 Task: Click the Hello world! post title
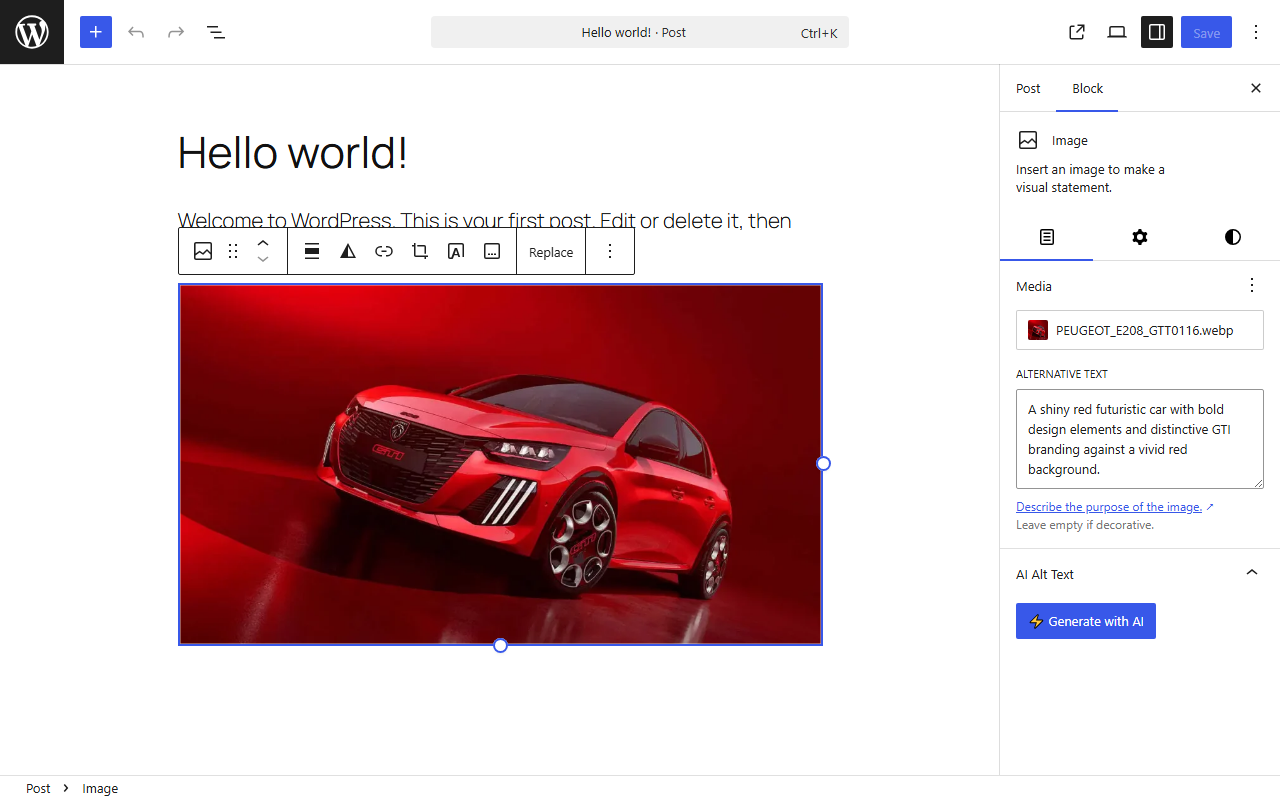(x=293, y=153)
